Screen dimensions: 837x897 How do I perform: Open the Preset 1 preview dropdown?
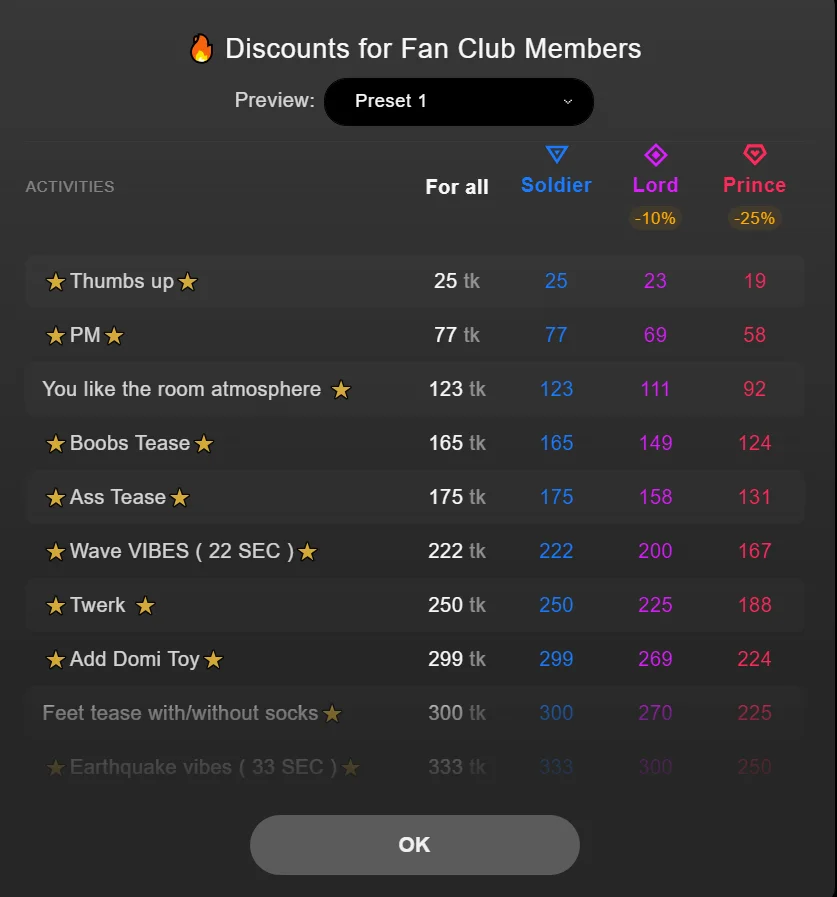(458, 102)
